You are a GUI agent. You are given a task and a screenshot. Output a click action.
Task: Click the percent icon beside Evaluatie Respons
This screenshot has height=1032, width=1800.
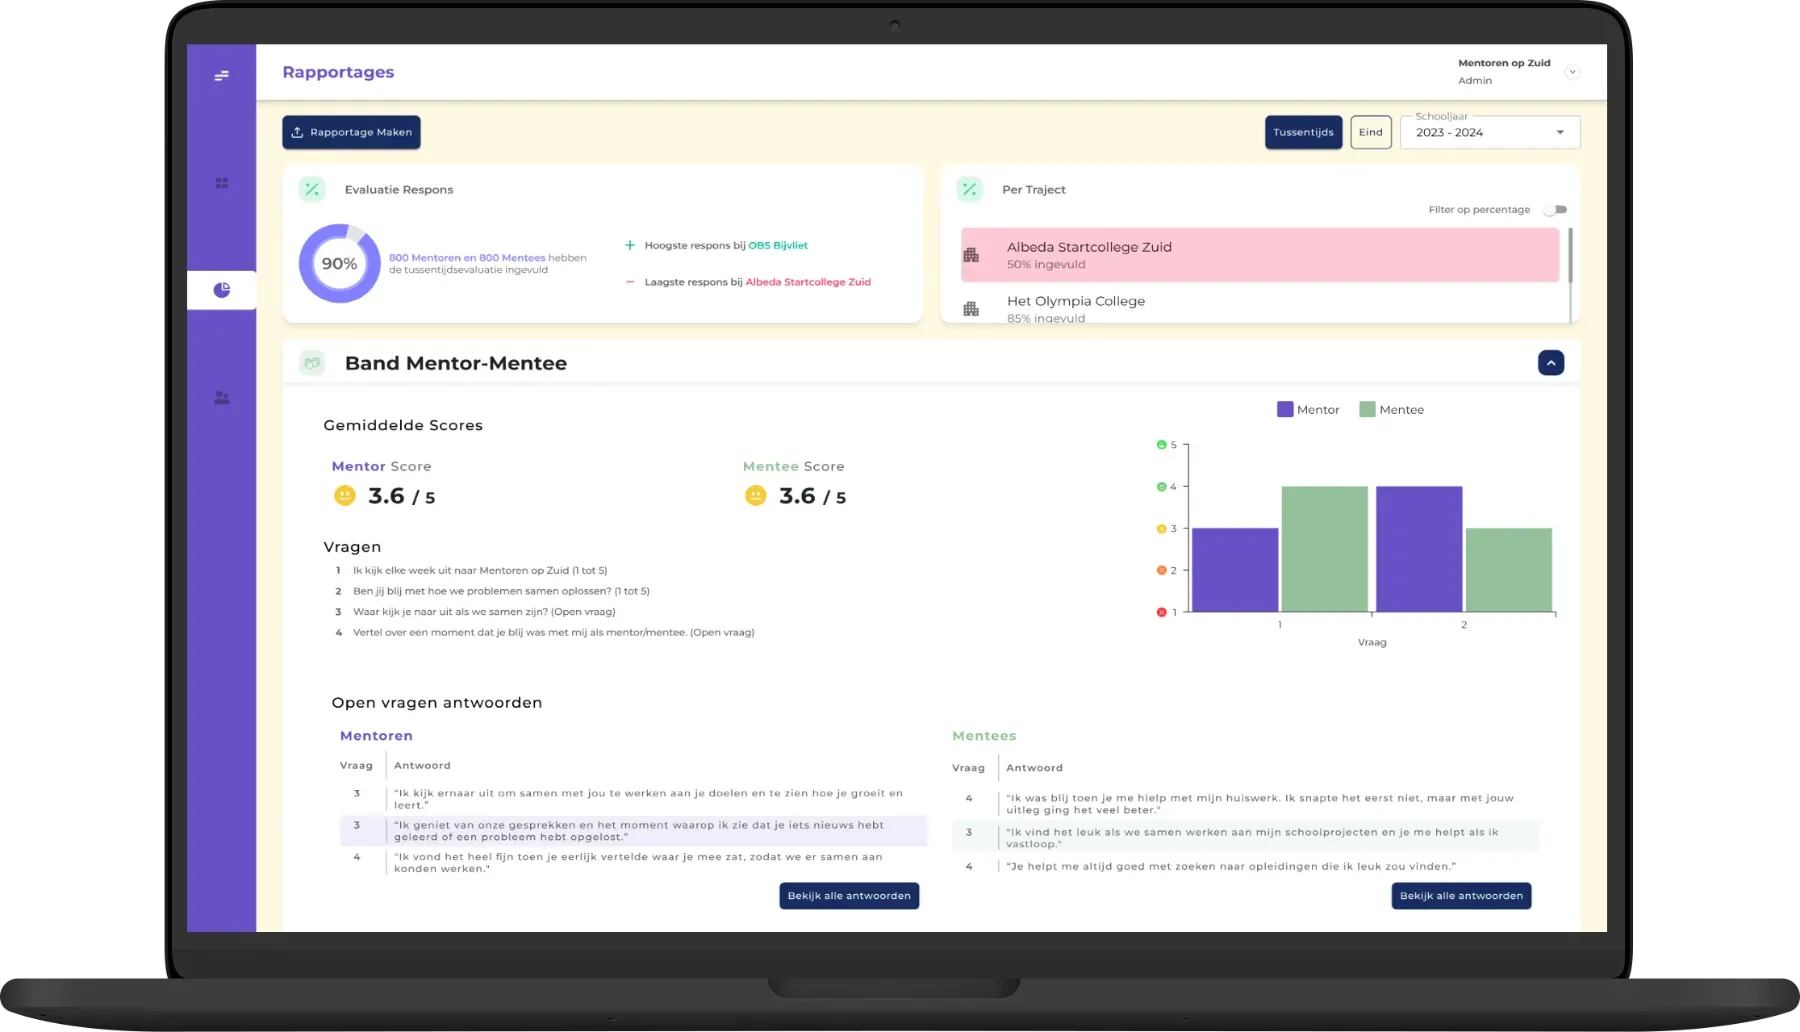pos(312,189)
